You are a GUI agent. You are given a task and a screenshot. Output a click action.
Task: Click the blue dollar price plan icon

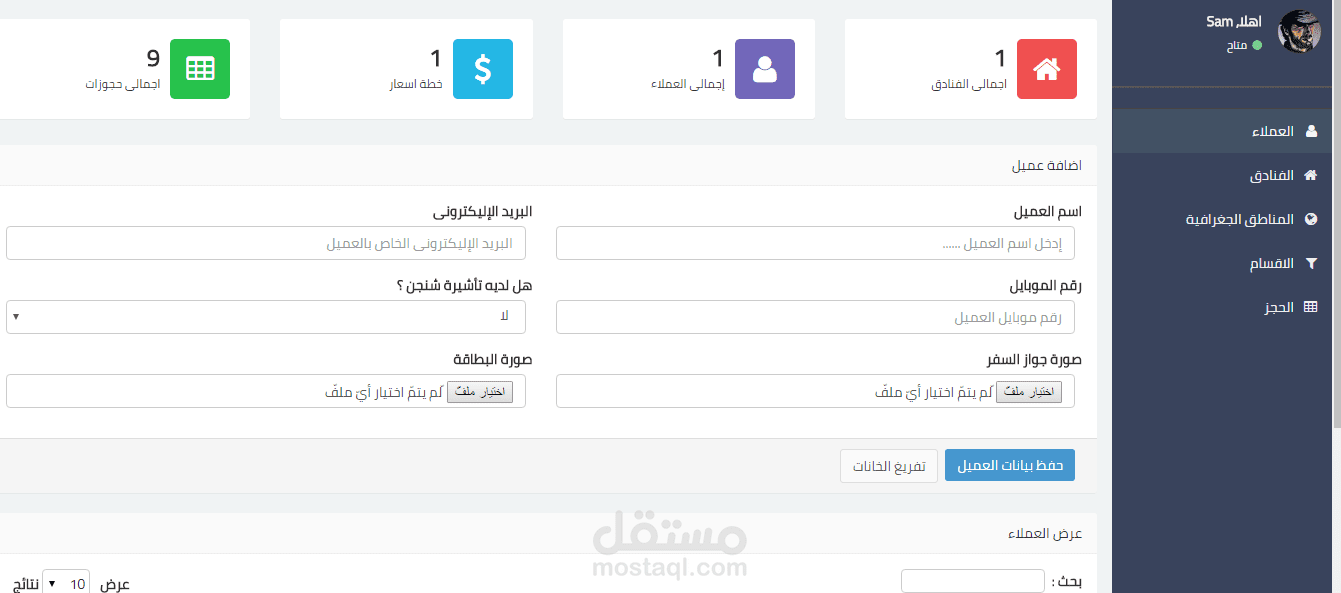coord(483,68)
